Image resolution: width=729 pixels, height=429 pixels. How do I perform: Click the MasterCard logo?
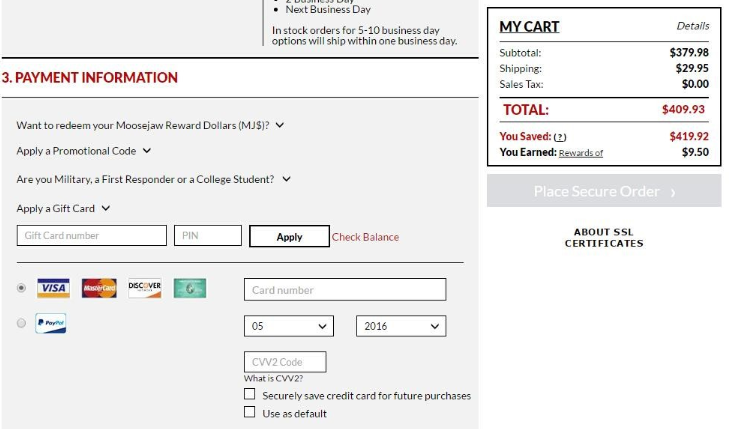point(99,288)
